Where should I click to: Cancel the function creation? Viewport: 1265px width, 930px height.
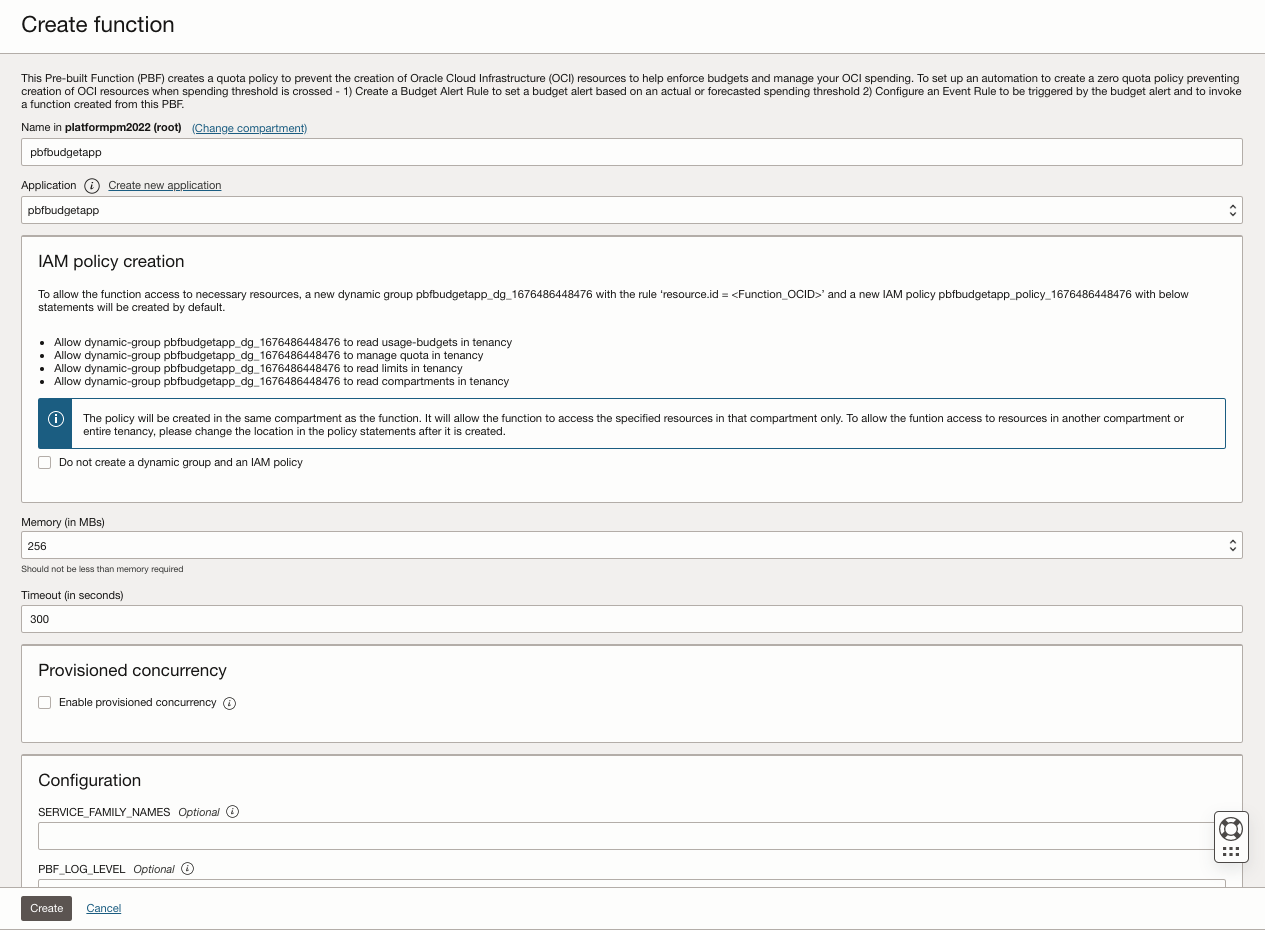[103, 908]
